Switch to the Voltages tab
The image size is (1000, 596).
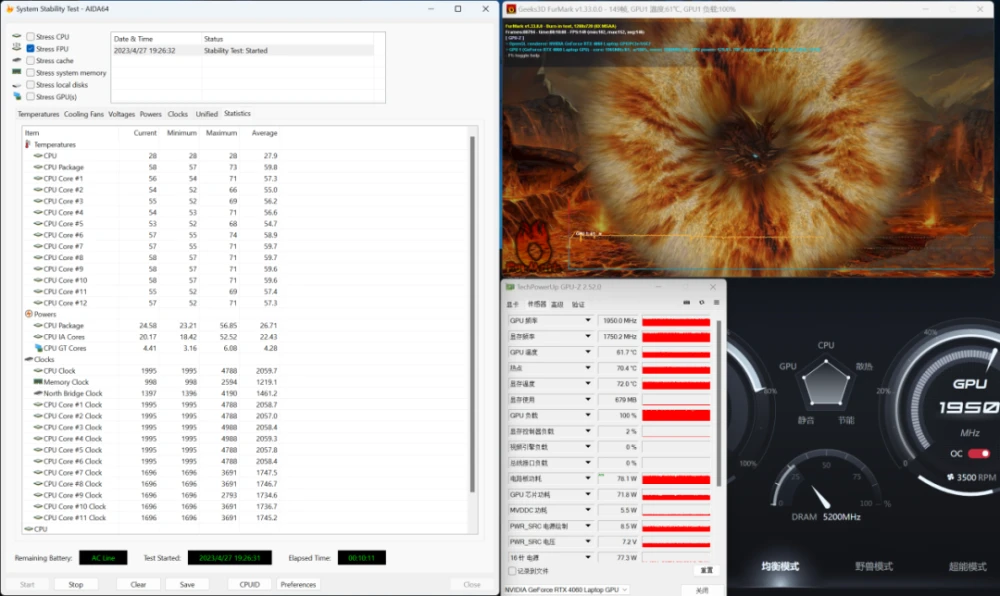[121, 114]
